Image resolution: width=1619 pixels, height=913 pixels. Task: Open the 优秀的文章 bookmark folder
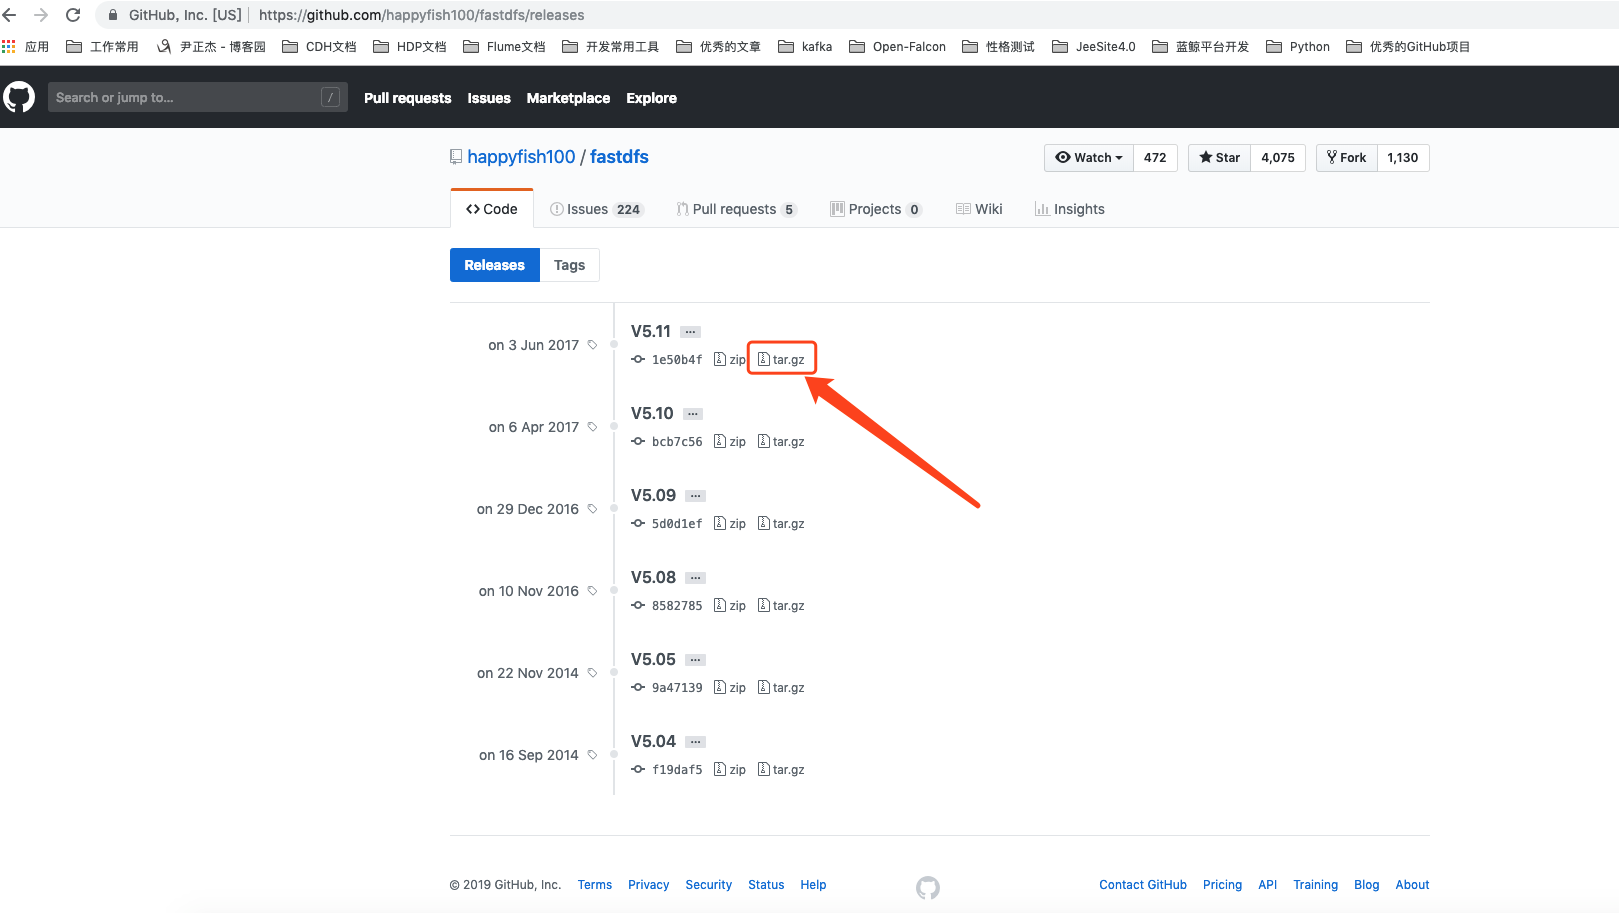point(718,47)
